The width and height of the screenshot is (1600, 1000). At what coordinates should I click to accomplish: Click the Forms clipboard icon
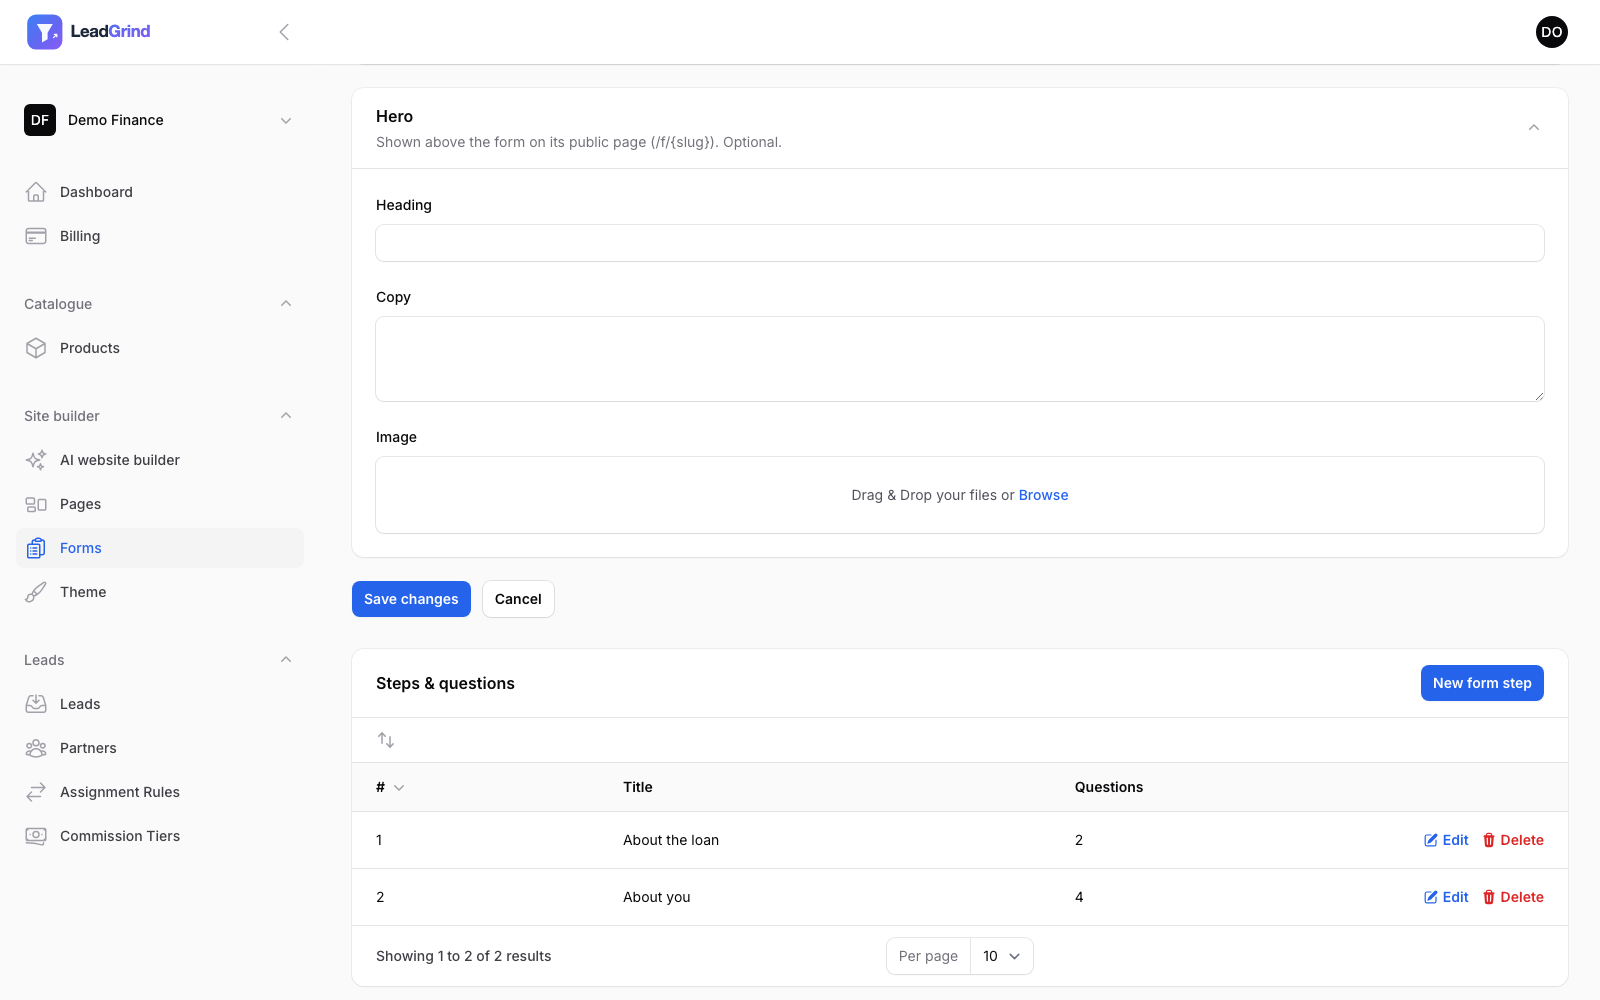click(x=36, y=548)
